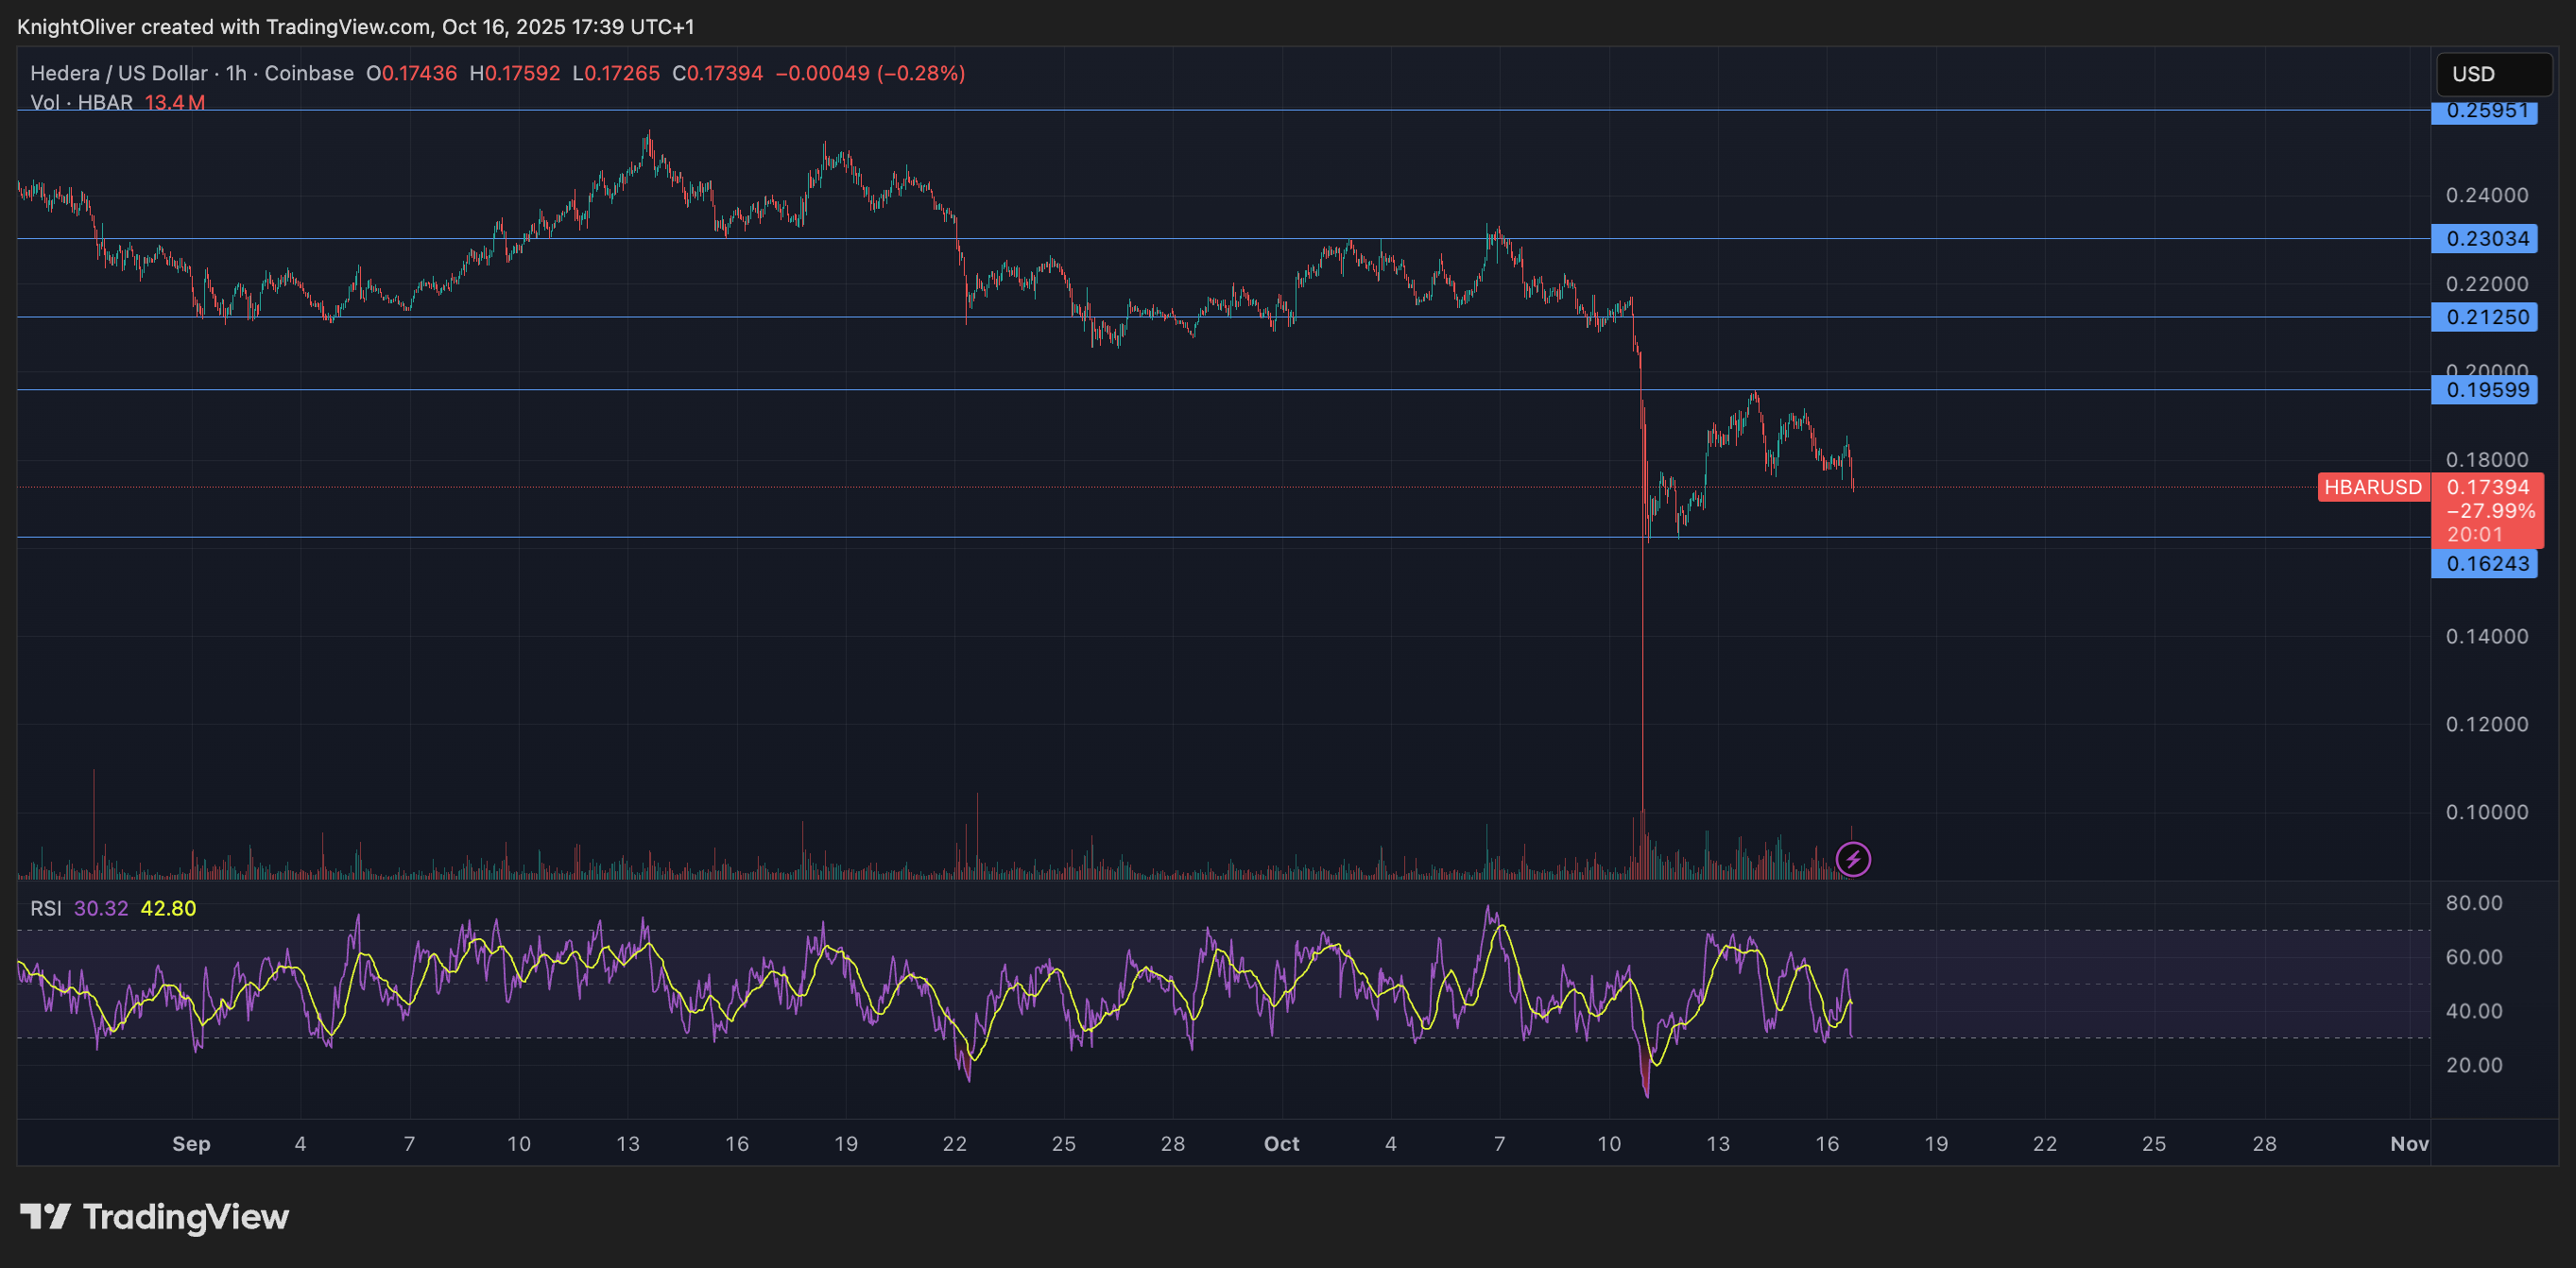Click the purple lightning bolt icon
Viewport: 2576px width, 1268px height.
(1853, 859)
